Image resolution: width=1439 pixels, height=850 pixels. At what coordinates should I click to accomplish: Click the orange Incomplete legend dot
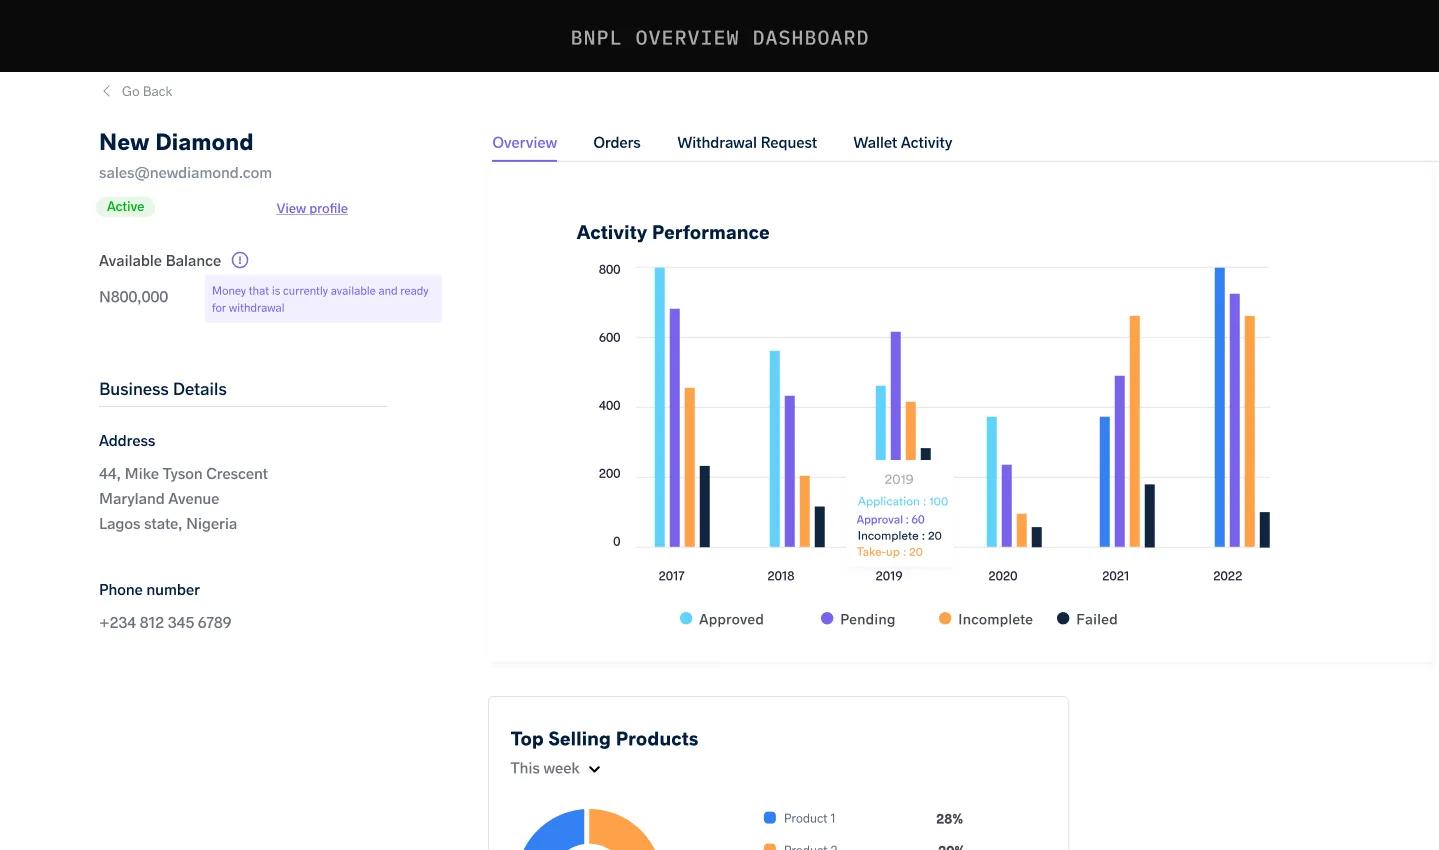[945, 619]
